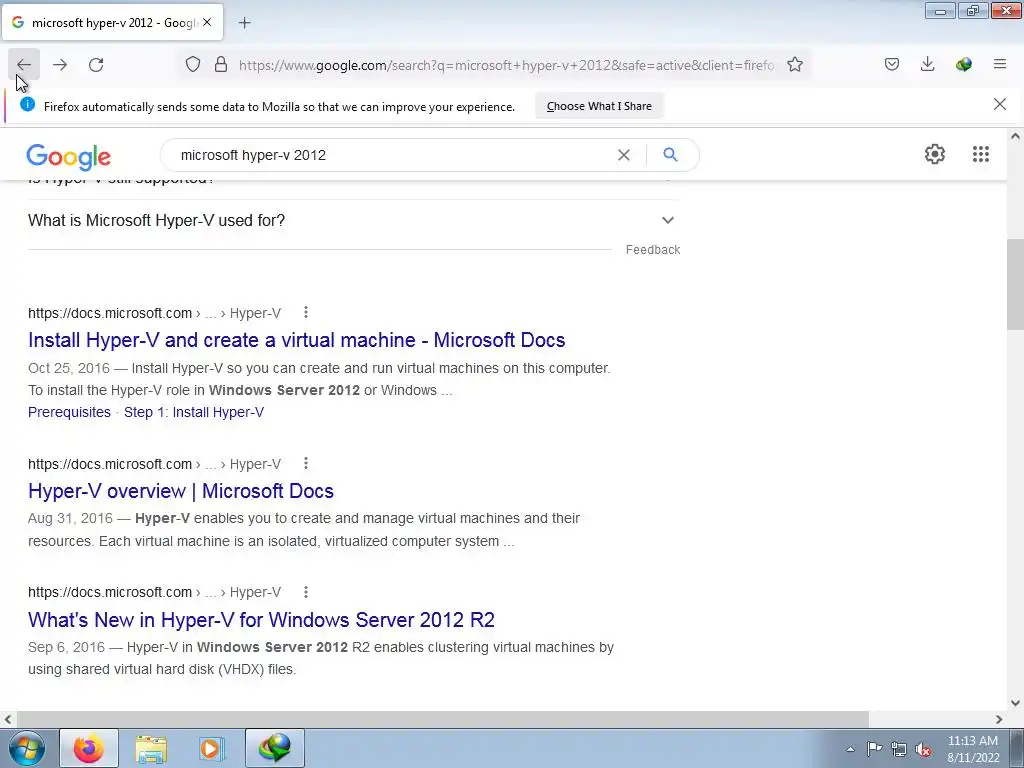Click the muted volume tray icon
This screenshot has height=768, width=1024.
923,749
